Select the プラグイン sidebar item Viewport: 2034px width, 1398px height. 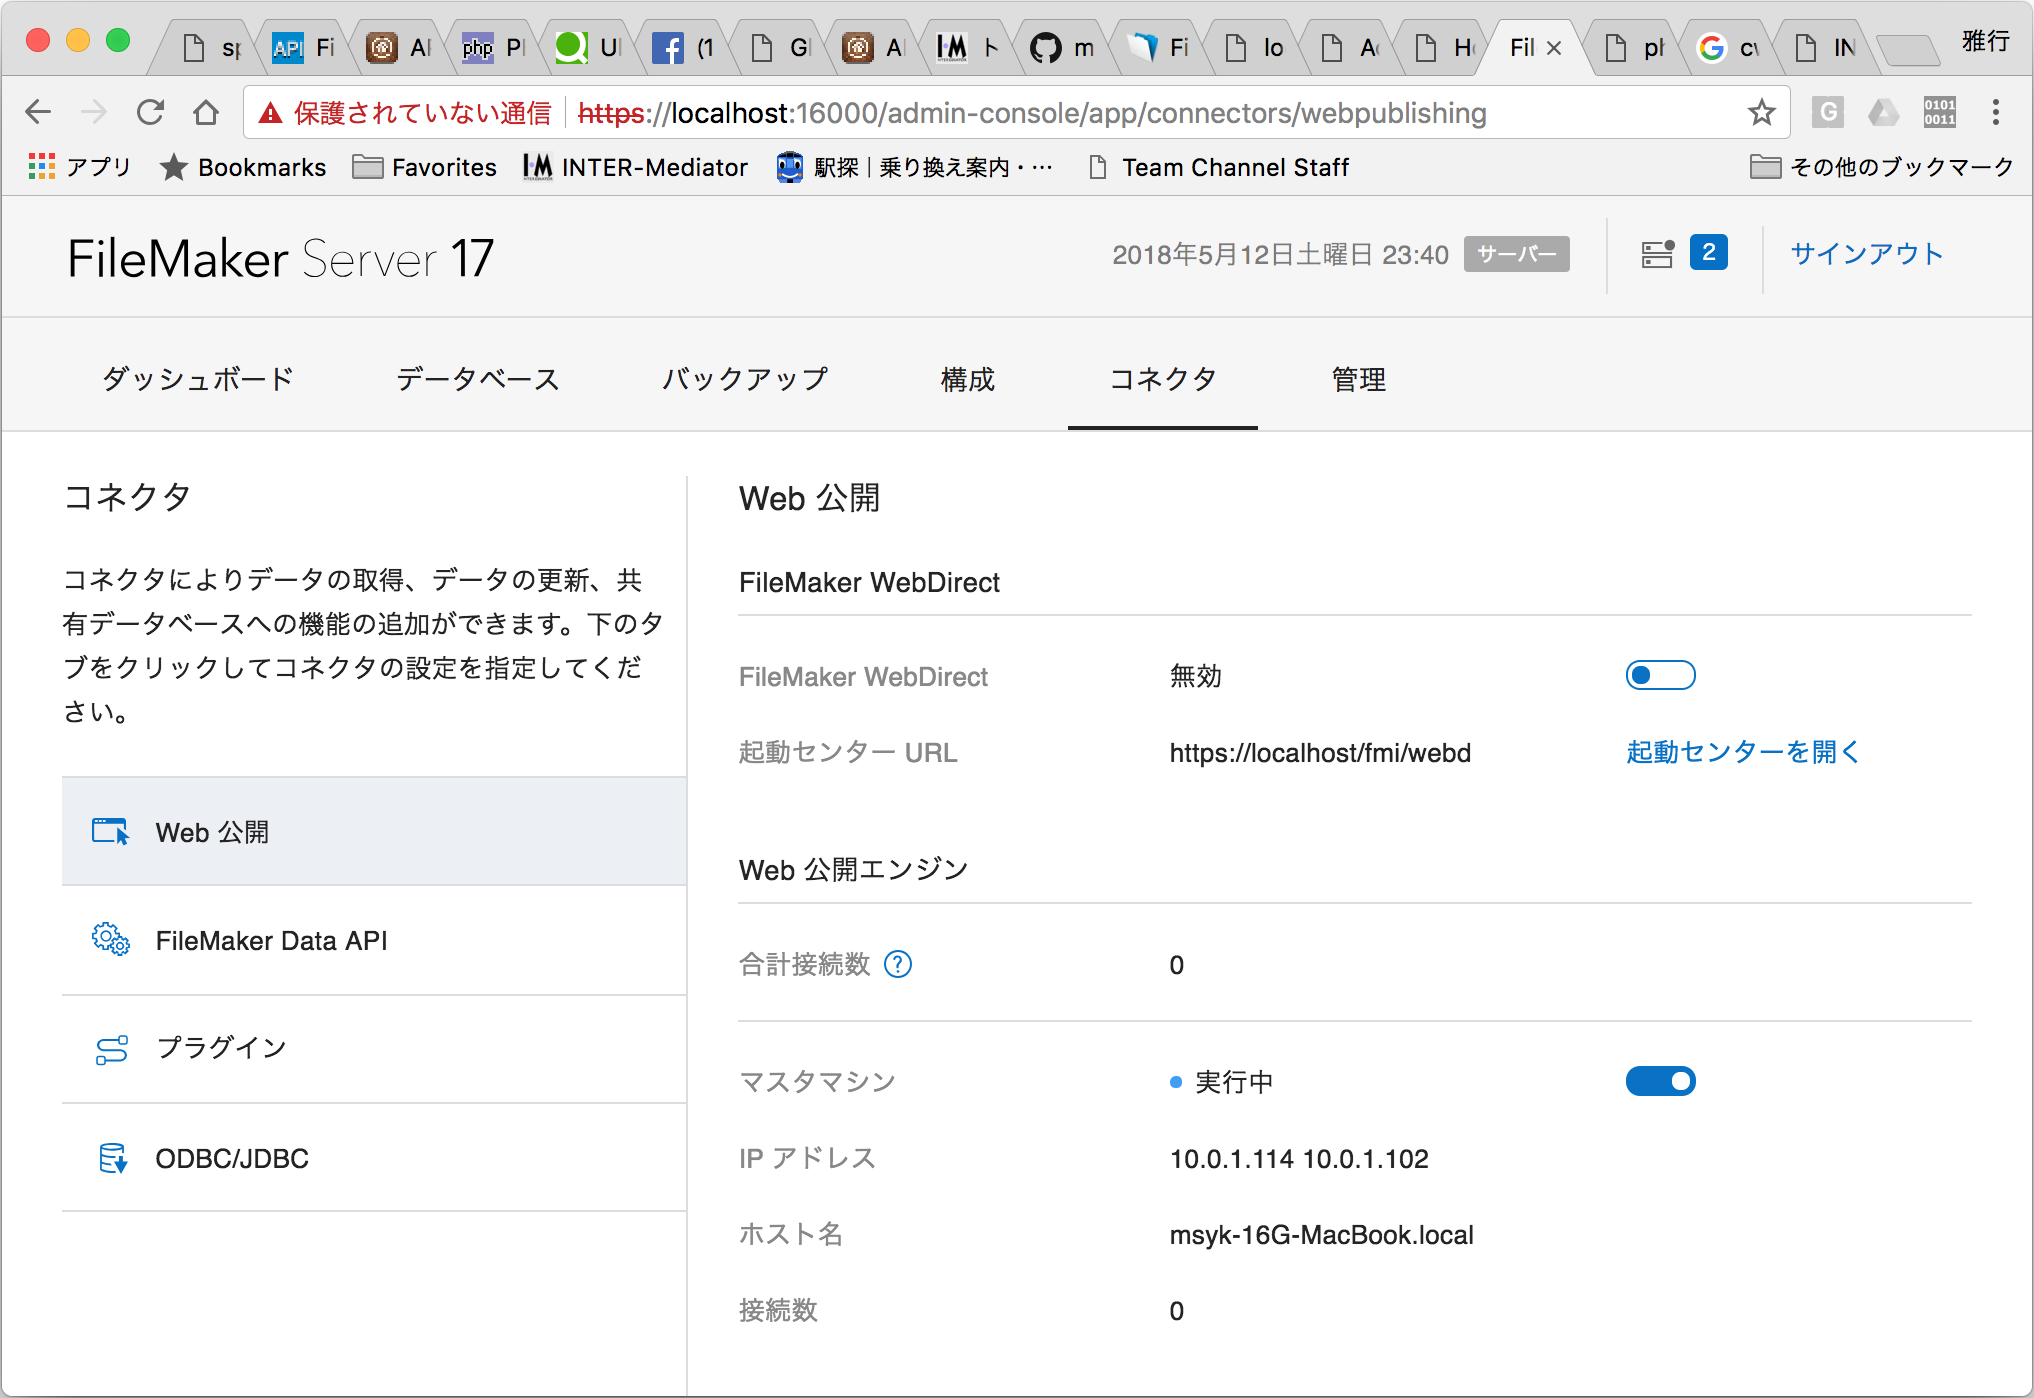[374, 1049]
